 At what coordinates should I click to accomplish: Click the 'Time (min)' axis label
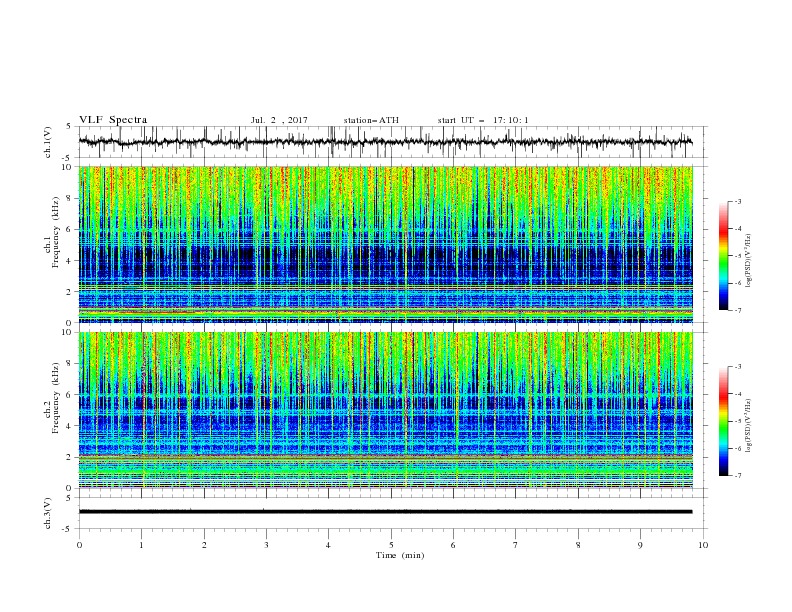pyautogui.click(x=400, y=555)
